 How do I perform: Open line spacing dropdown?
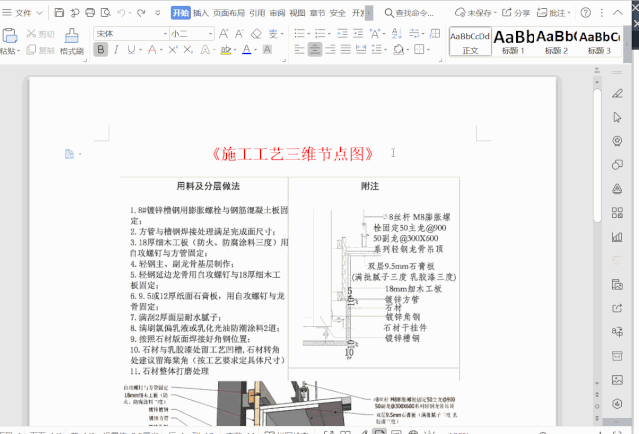click(x=379, y=50)
